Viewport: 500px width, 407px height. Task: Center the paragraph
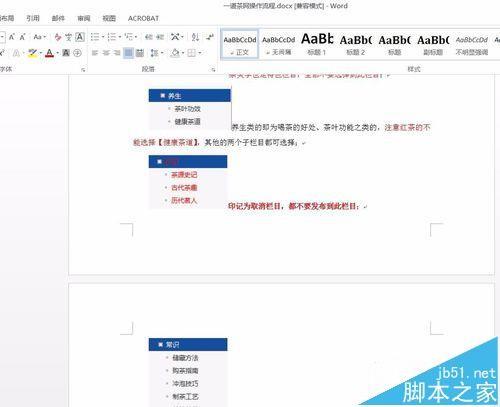tap(106, 53)
